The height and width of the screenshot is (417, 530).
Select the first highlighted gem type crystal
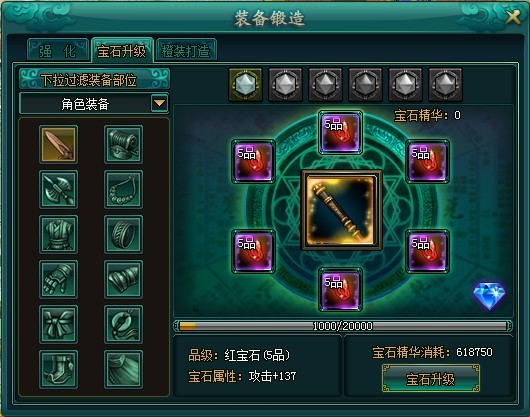[x=245, y=84]
